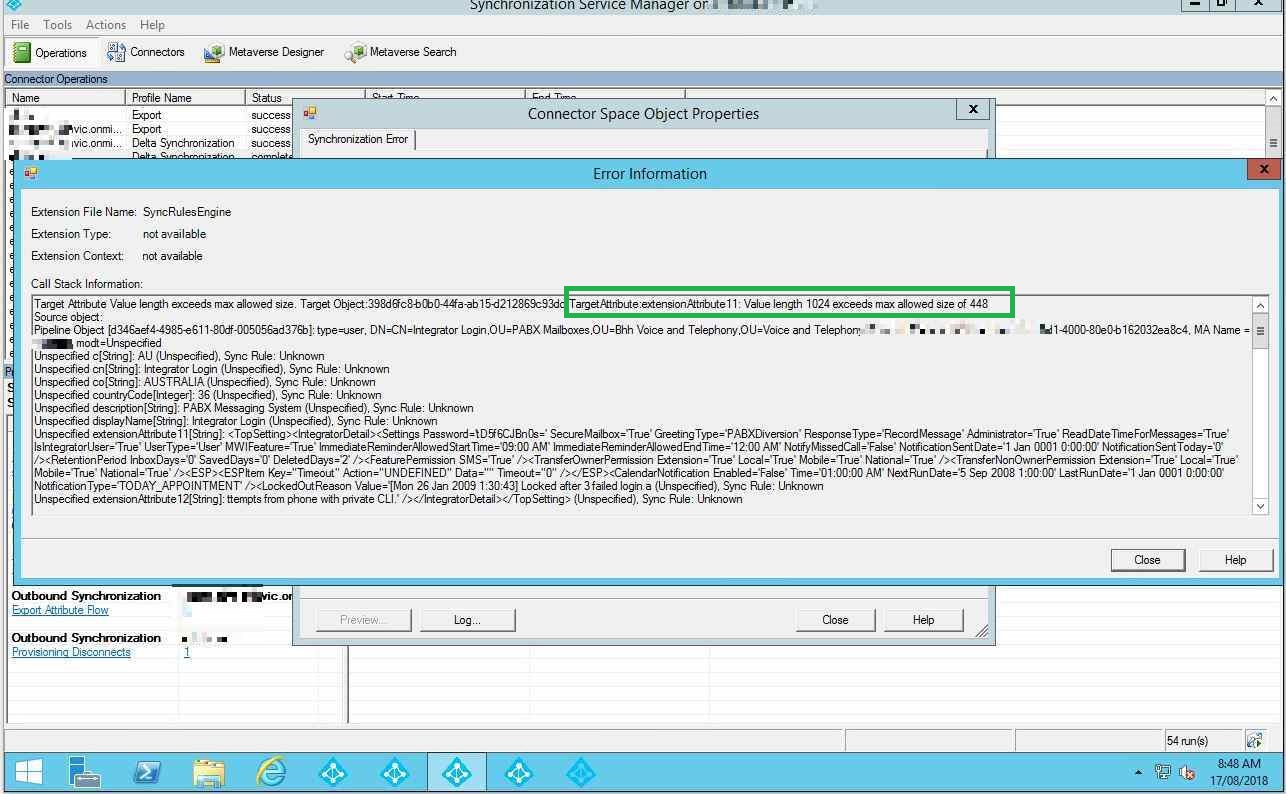Open Windows PowerShell from the taskbar
Screen dimensions: 1286x794
click(x=147, y=772)
